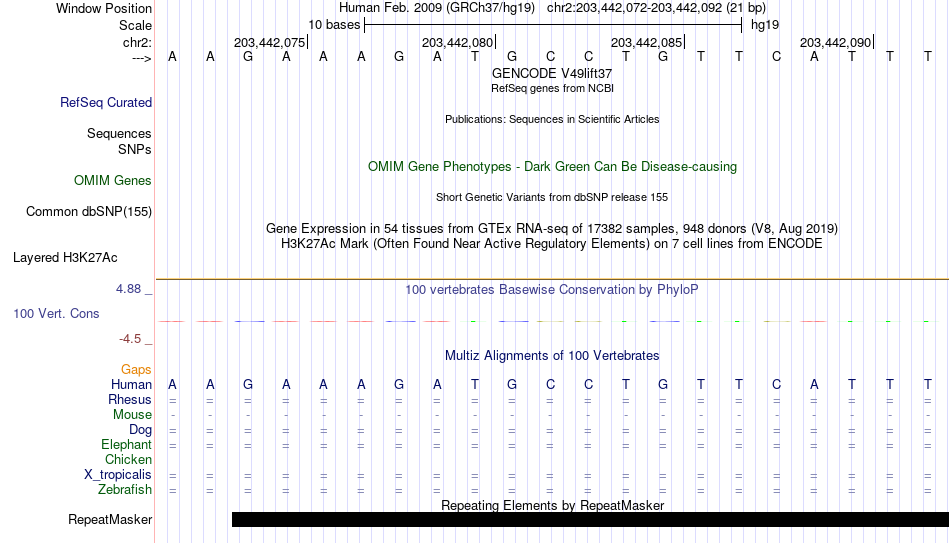Click the 4.88 PhyloP upper value

point(128,289)
